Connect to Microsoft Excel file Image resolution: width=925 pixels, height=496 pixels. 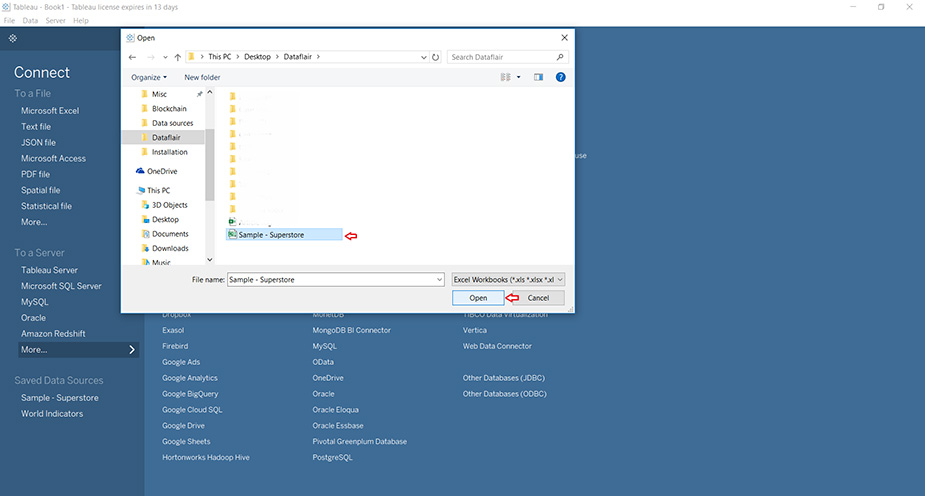pyautogui.click(x=50, y=111)
